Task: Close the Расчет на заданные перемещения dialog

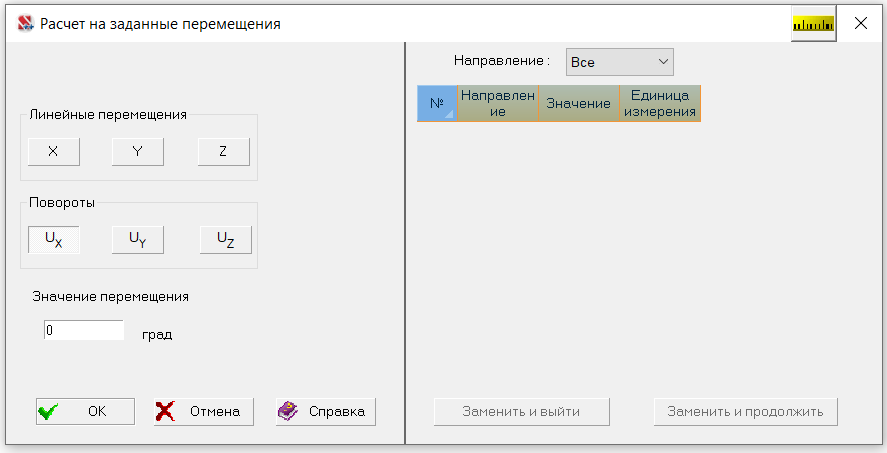Action: (861, 23)
